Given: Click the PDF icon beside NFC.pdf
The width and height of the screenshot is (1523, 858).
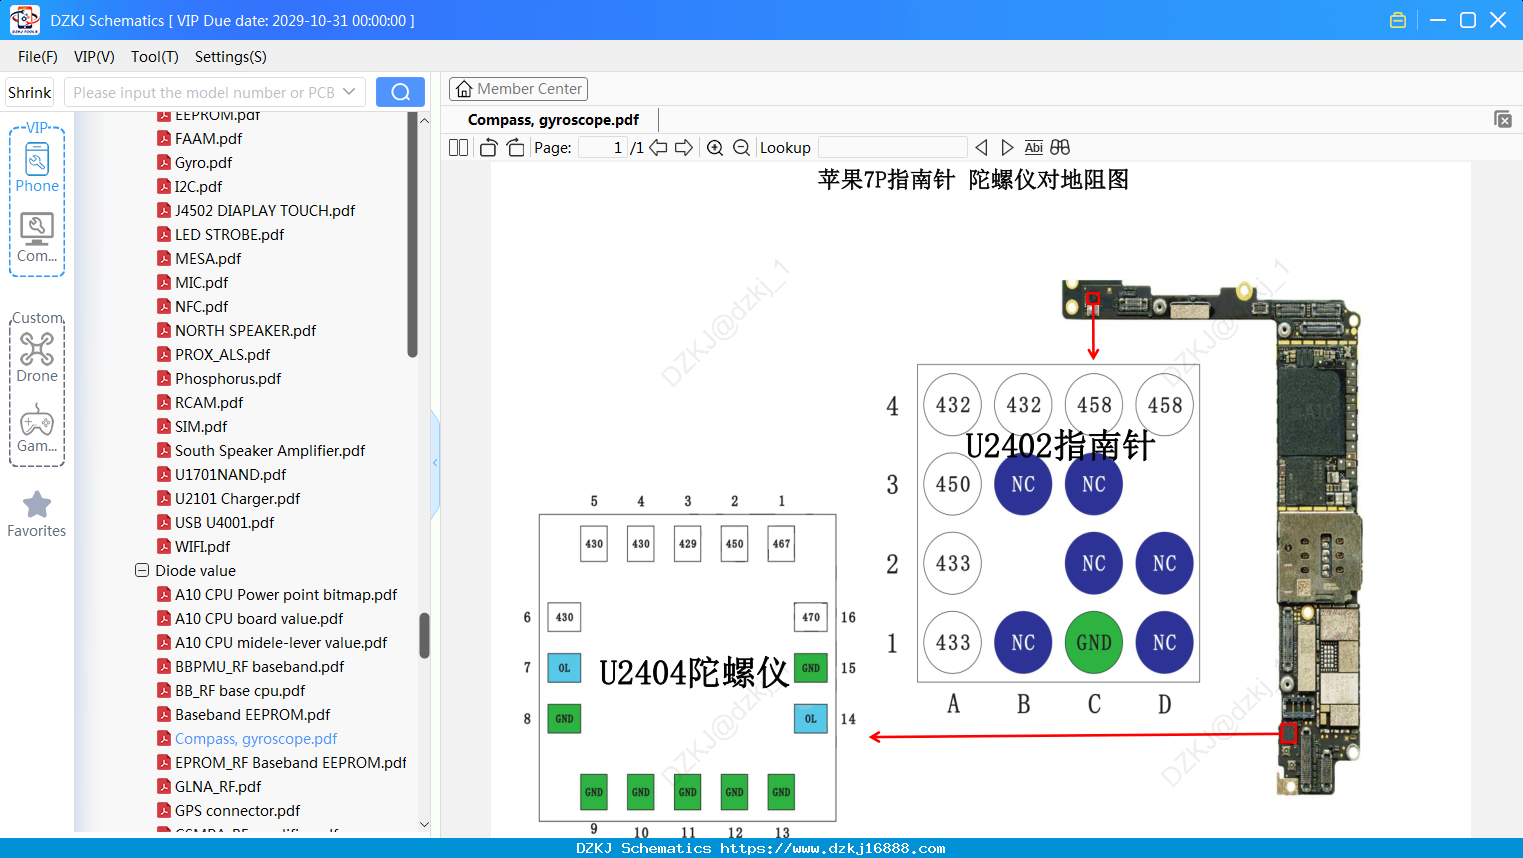Looking at the screenshot, I should point(164,306).
